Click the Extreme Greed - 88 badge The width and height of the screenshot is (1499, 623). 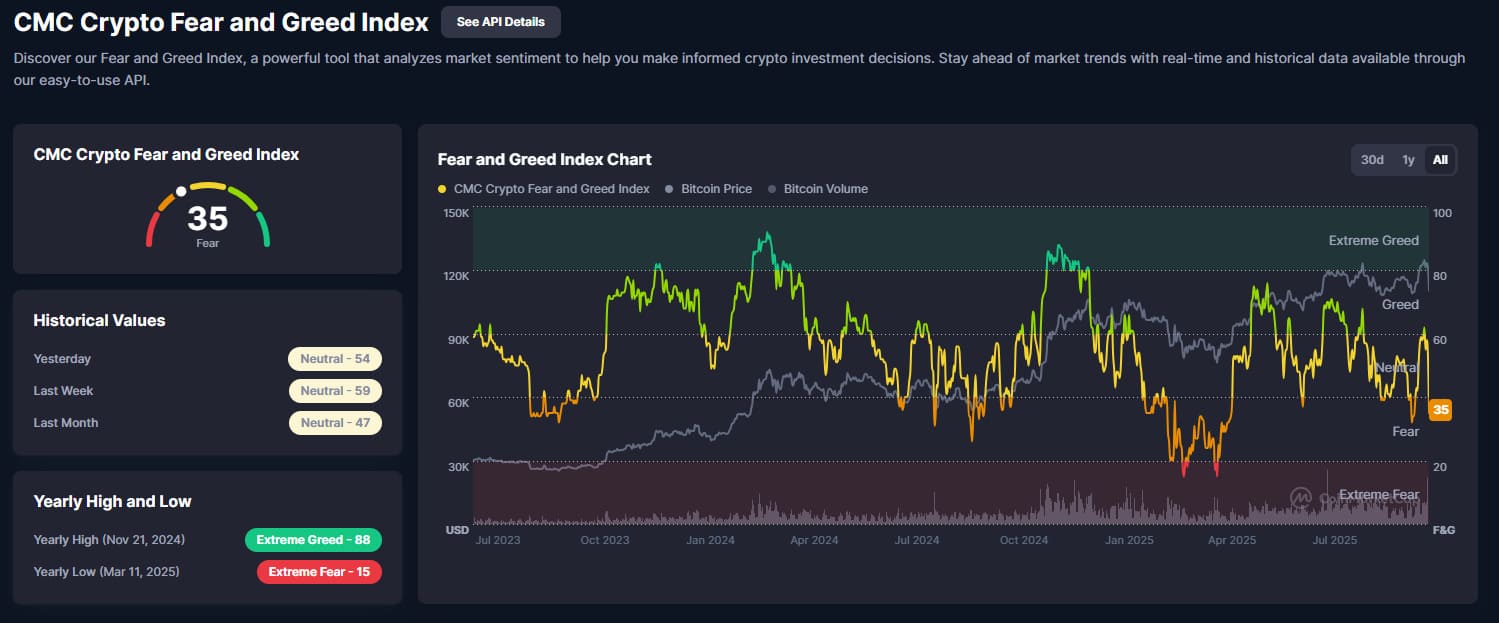[x=313, y=540]
